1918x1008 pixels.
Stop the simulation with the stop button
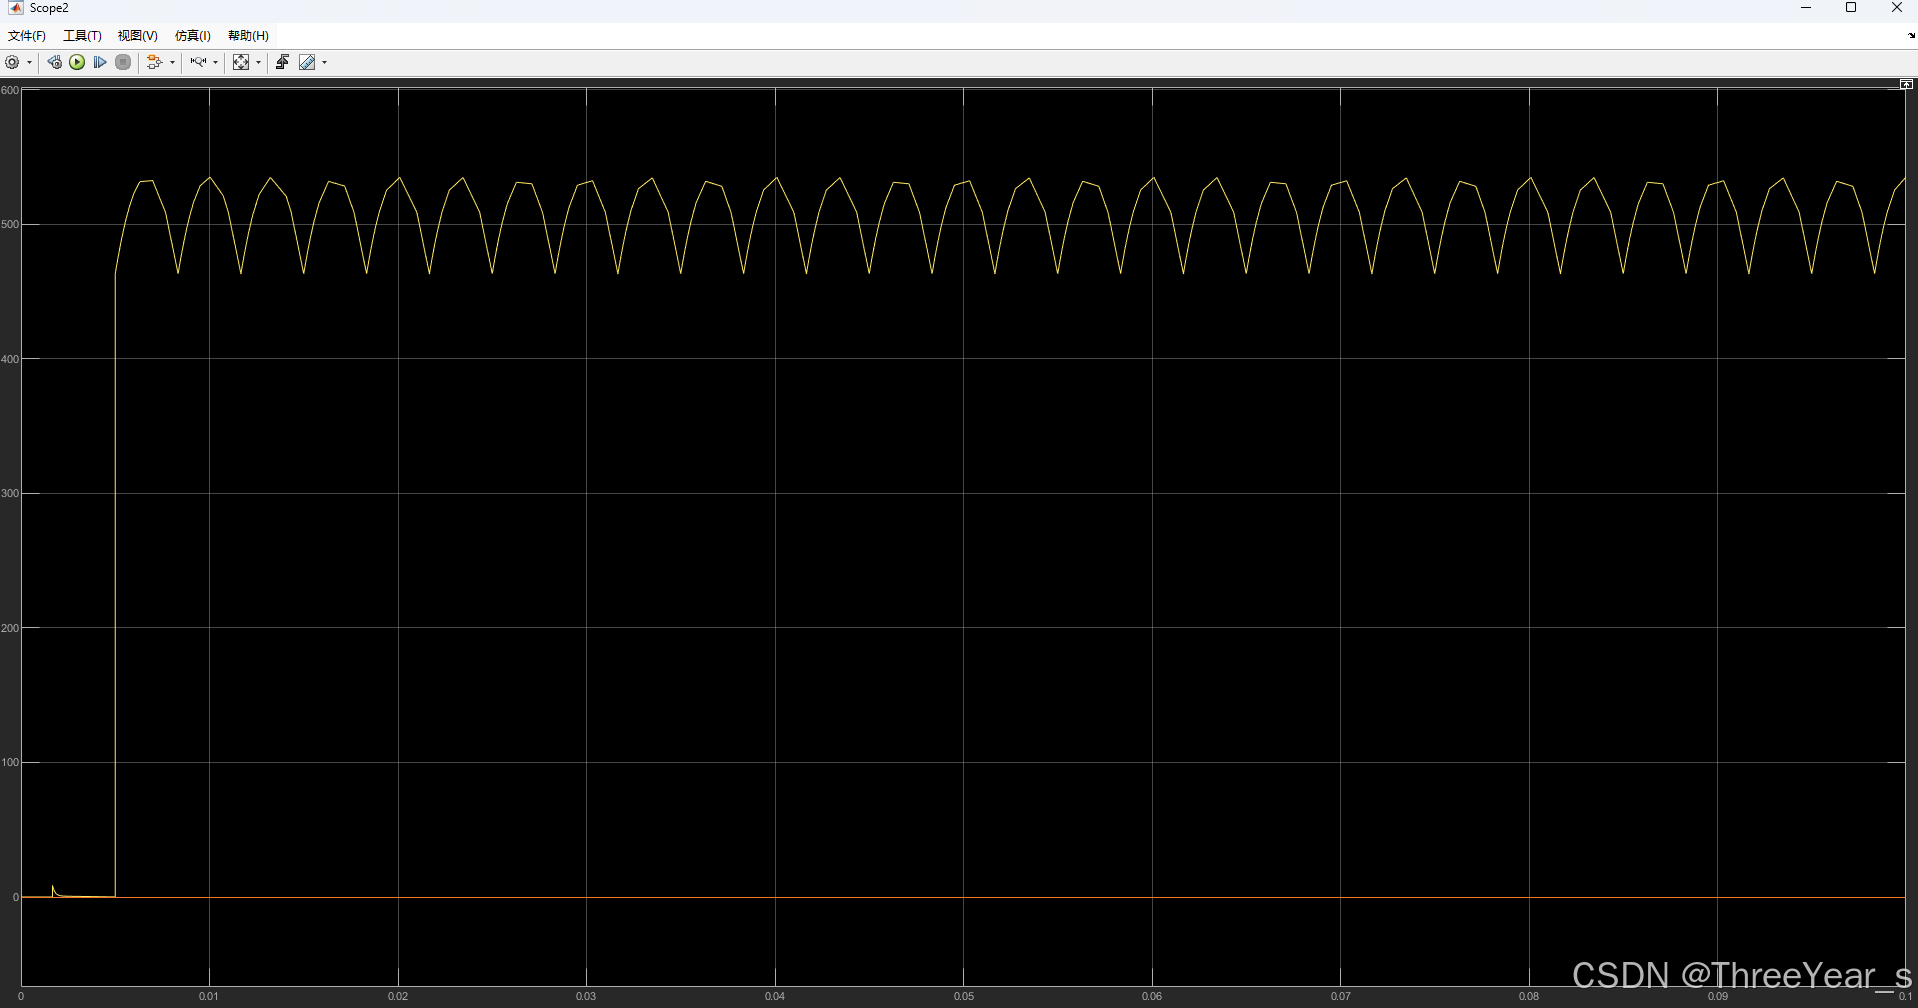point(123,62)
